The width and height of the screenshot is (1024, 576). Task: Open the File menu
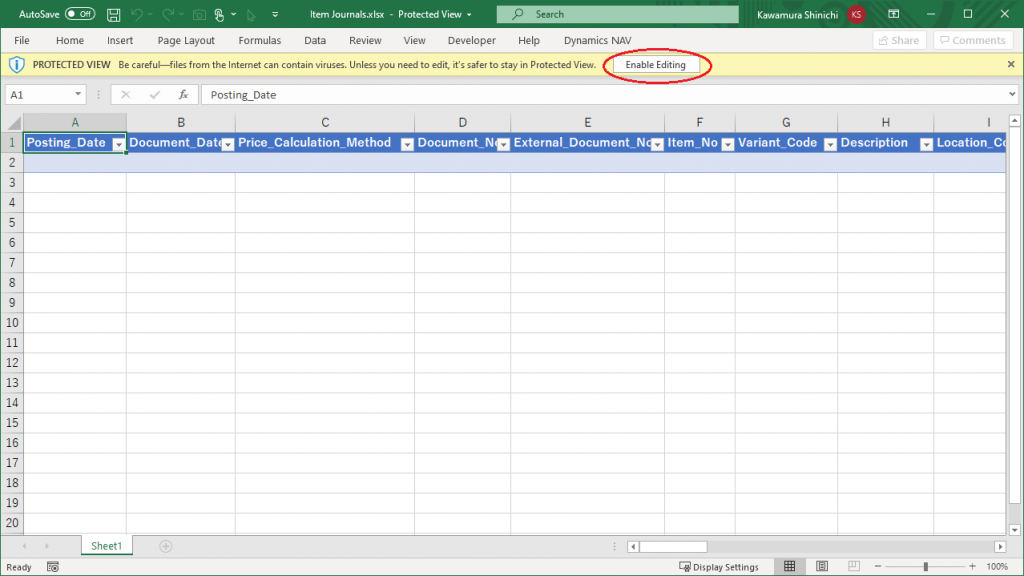tap(22, 40)
